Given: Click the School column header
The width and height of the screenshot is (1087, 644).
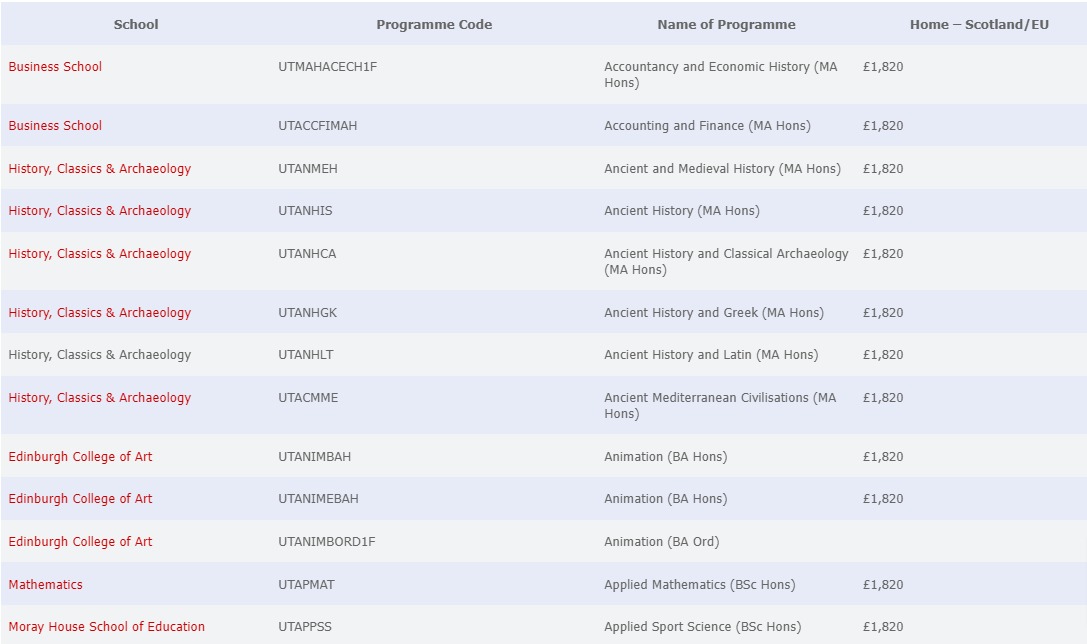Looking at the screenshot, I should pos(136,25).
